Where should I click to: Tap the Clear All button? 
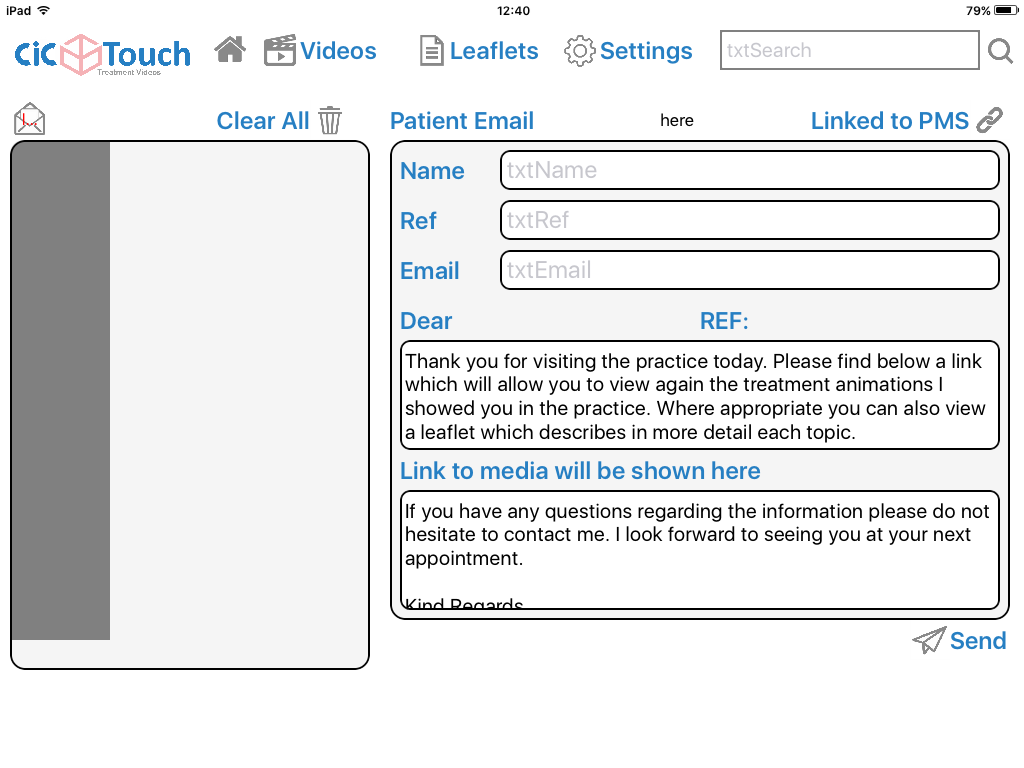[263, 121]
